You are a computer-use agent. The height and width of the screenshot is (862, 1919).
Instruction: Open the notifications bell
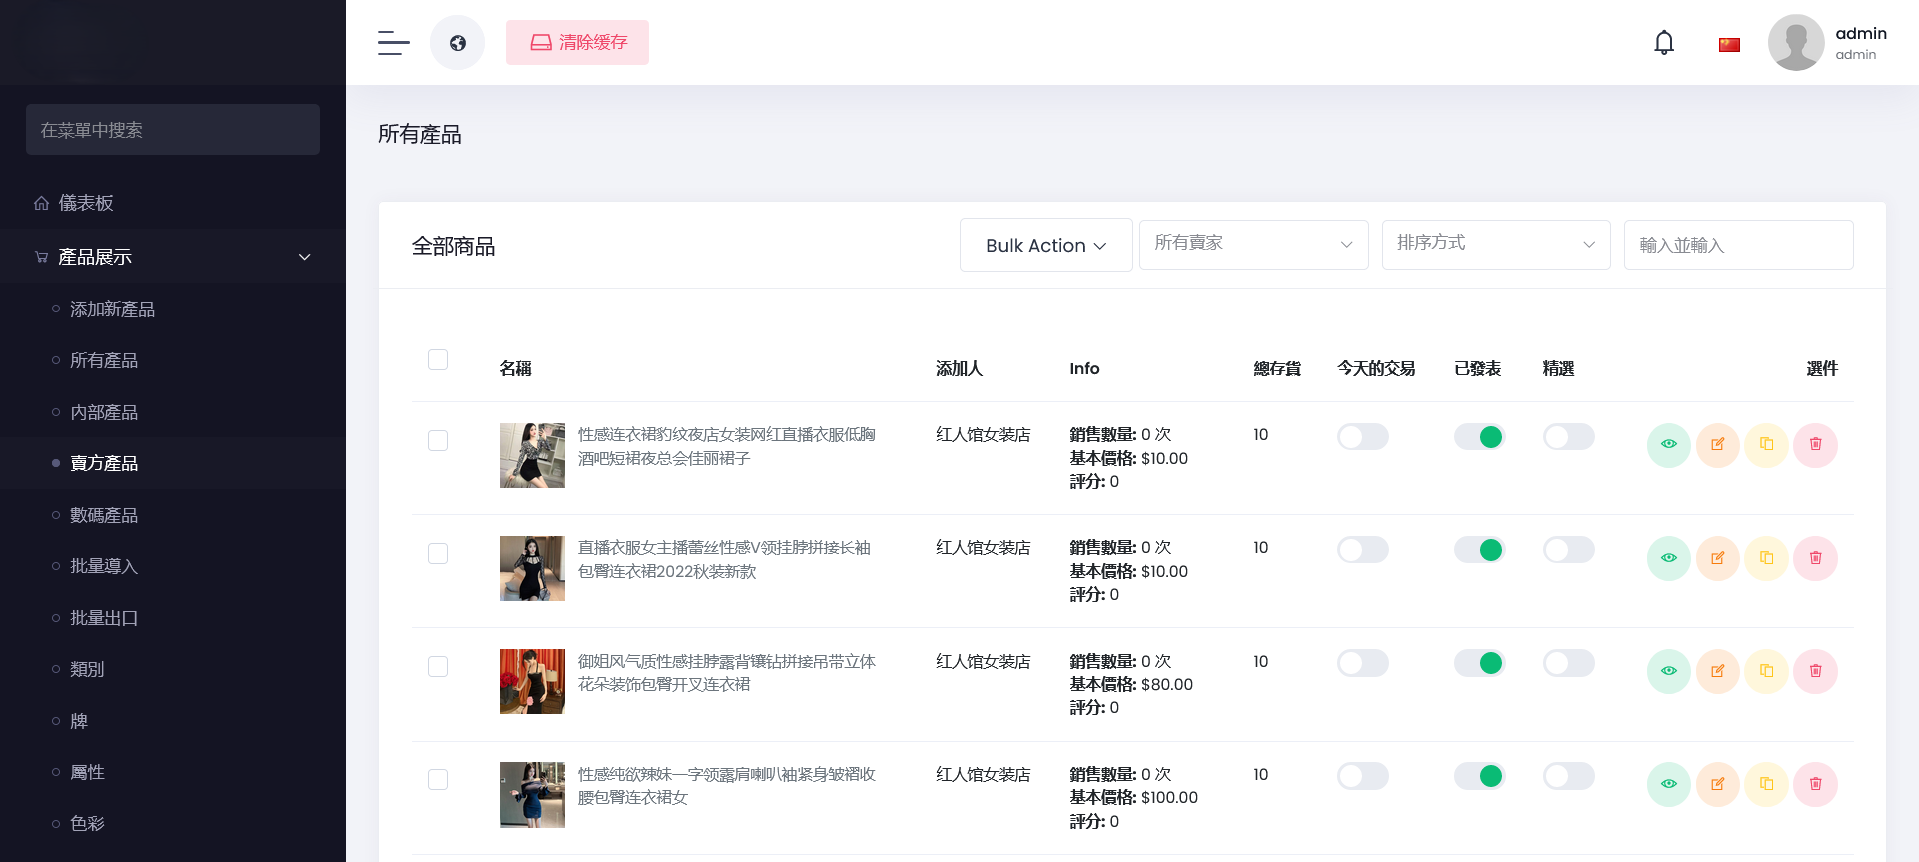tap(1663, 43)
